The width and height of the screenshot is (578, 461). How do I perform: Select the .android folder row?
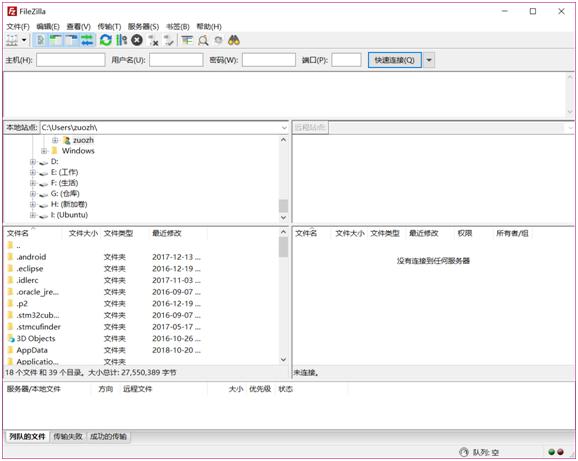142,257
